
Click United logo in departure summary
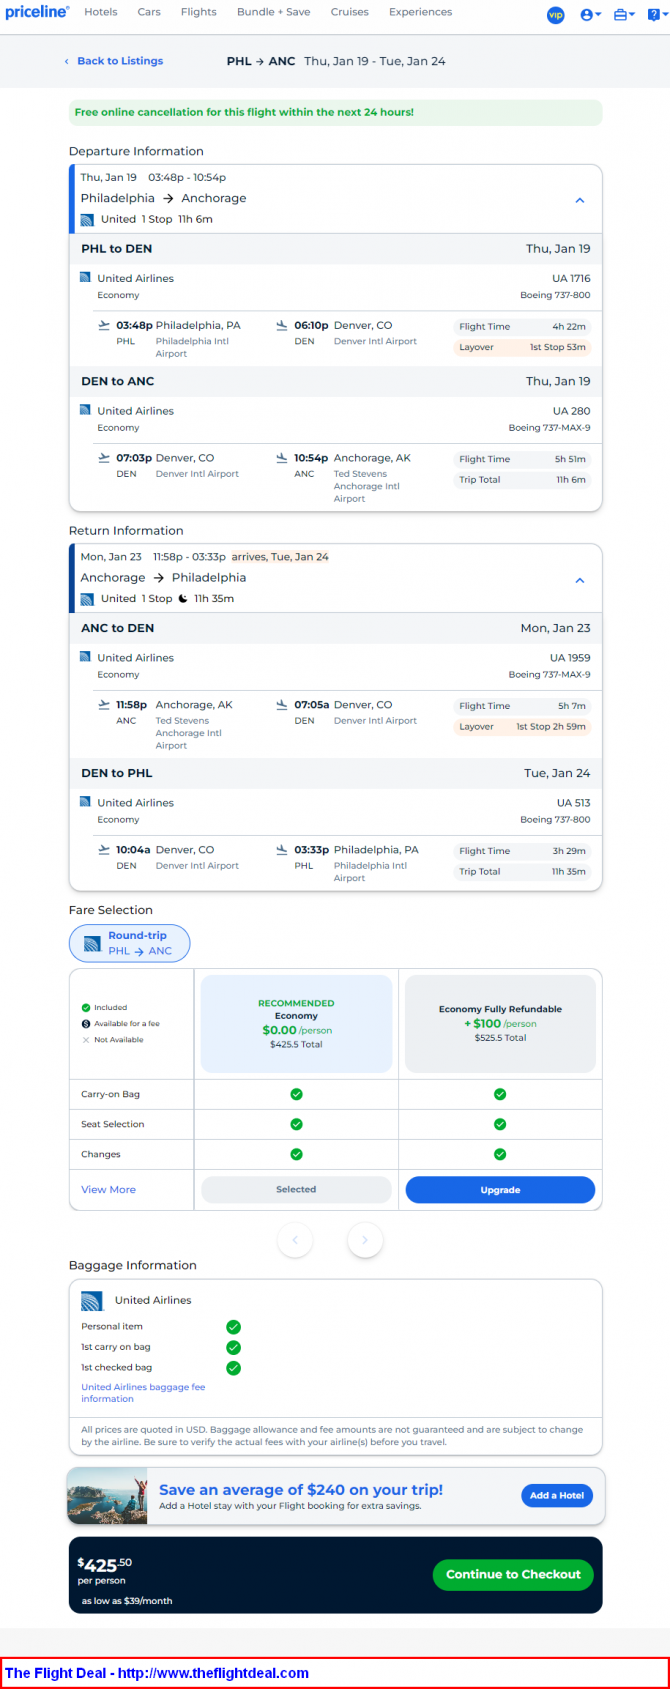coord(87,219)
